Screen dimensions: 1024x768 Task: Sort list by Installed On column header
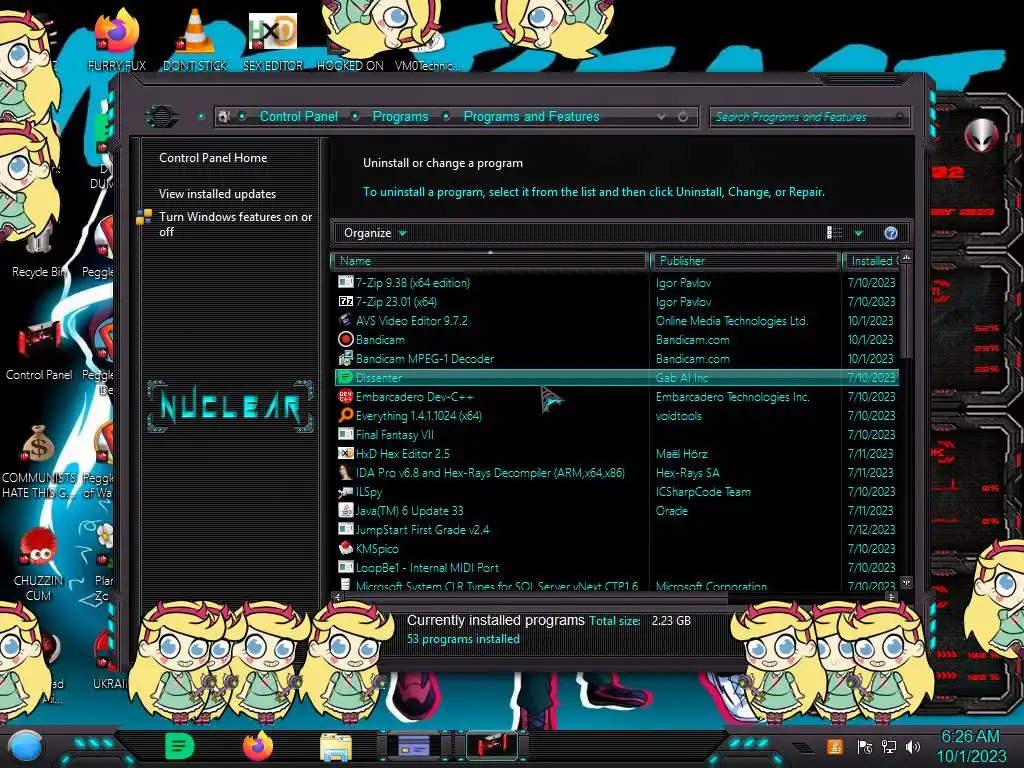[x=871, y=261]
